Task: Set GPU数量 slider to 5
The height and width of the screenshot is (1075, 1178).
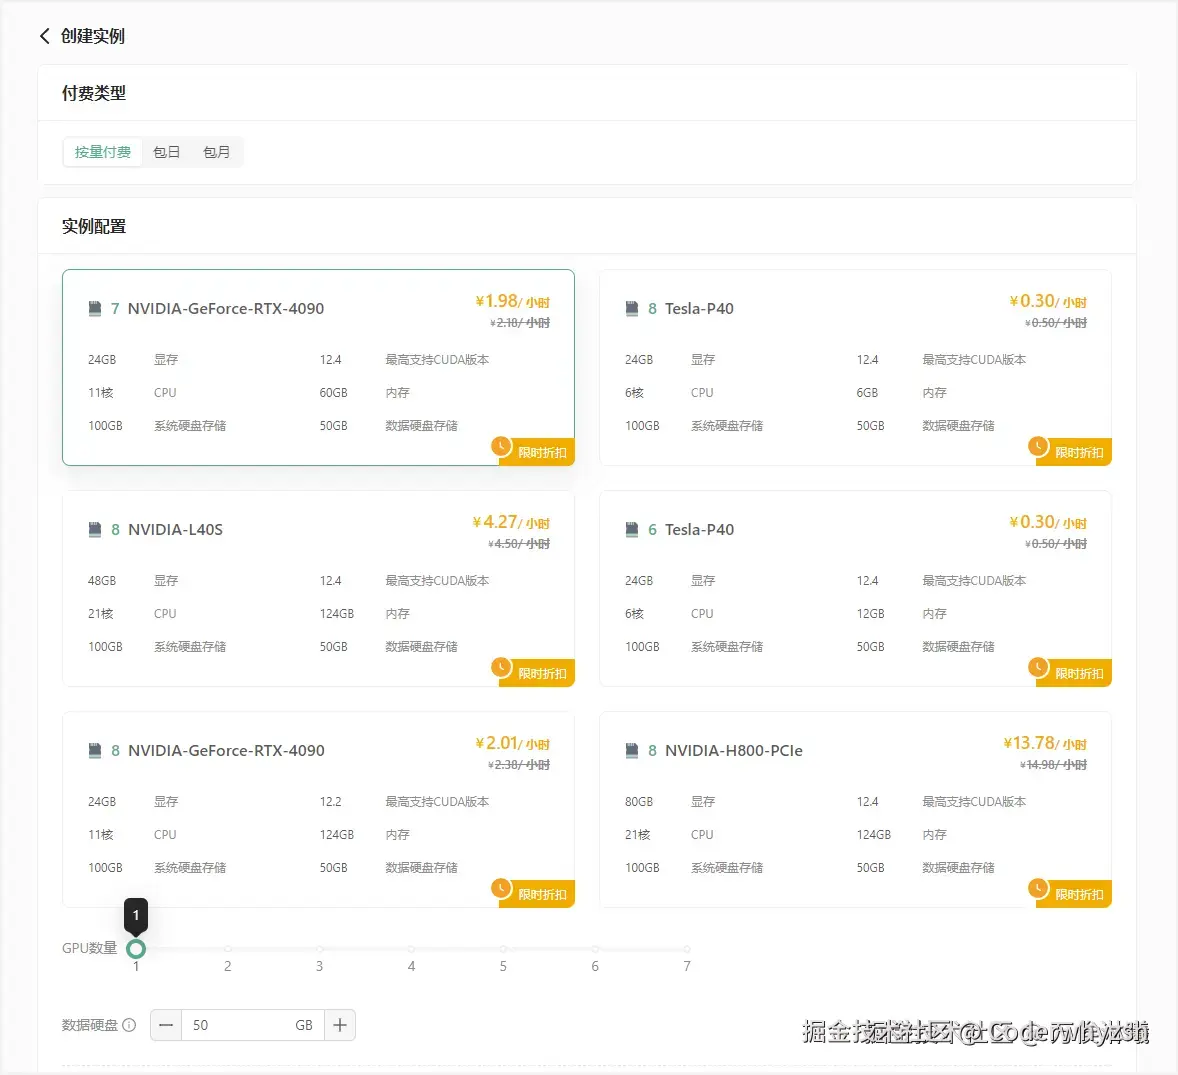Action: [503, 949]
